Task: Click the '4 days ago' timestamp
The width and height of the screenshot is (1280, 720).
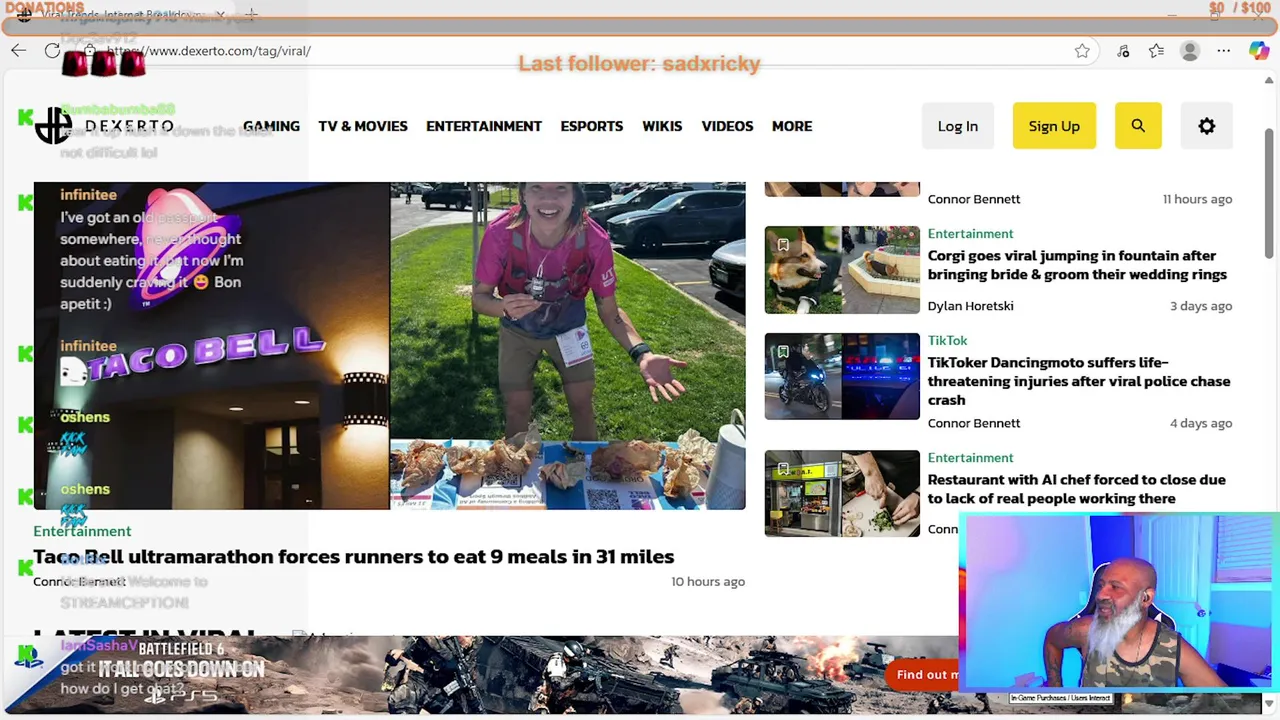Action: pyautogui.click(x=1201, y=423)
